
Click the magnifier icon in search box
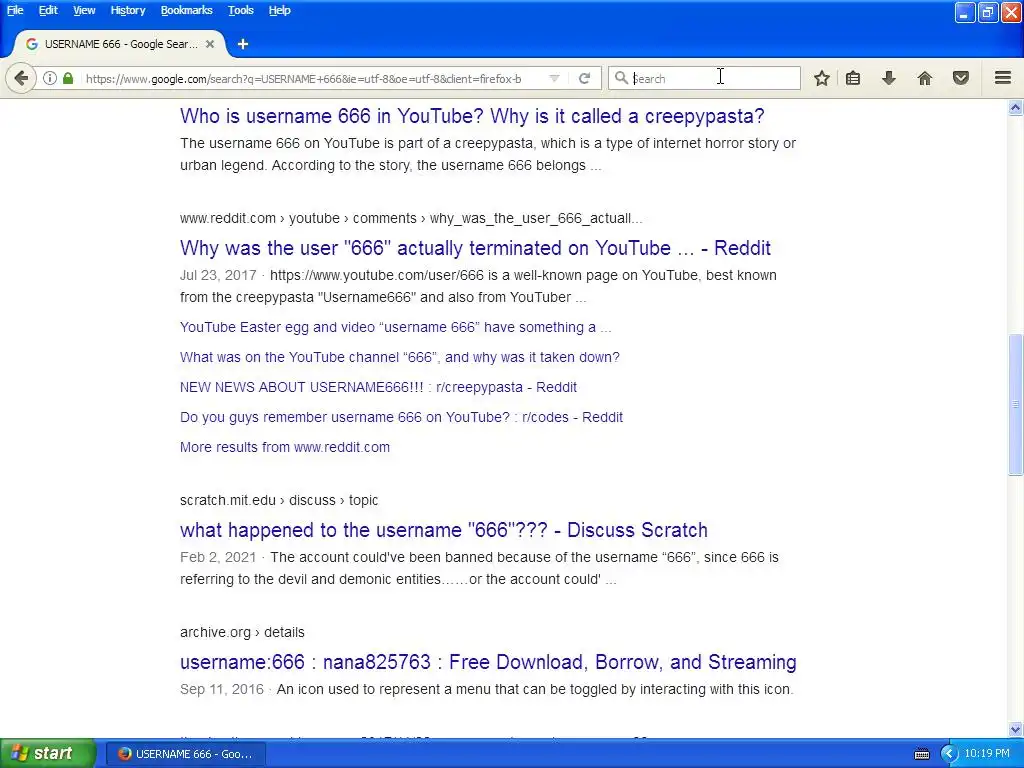[x=620, y=78]
